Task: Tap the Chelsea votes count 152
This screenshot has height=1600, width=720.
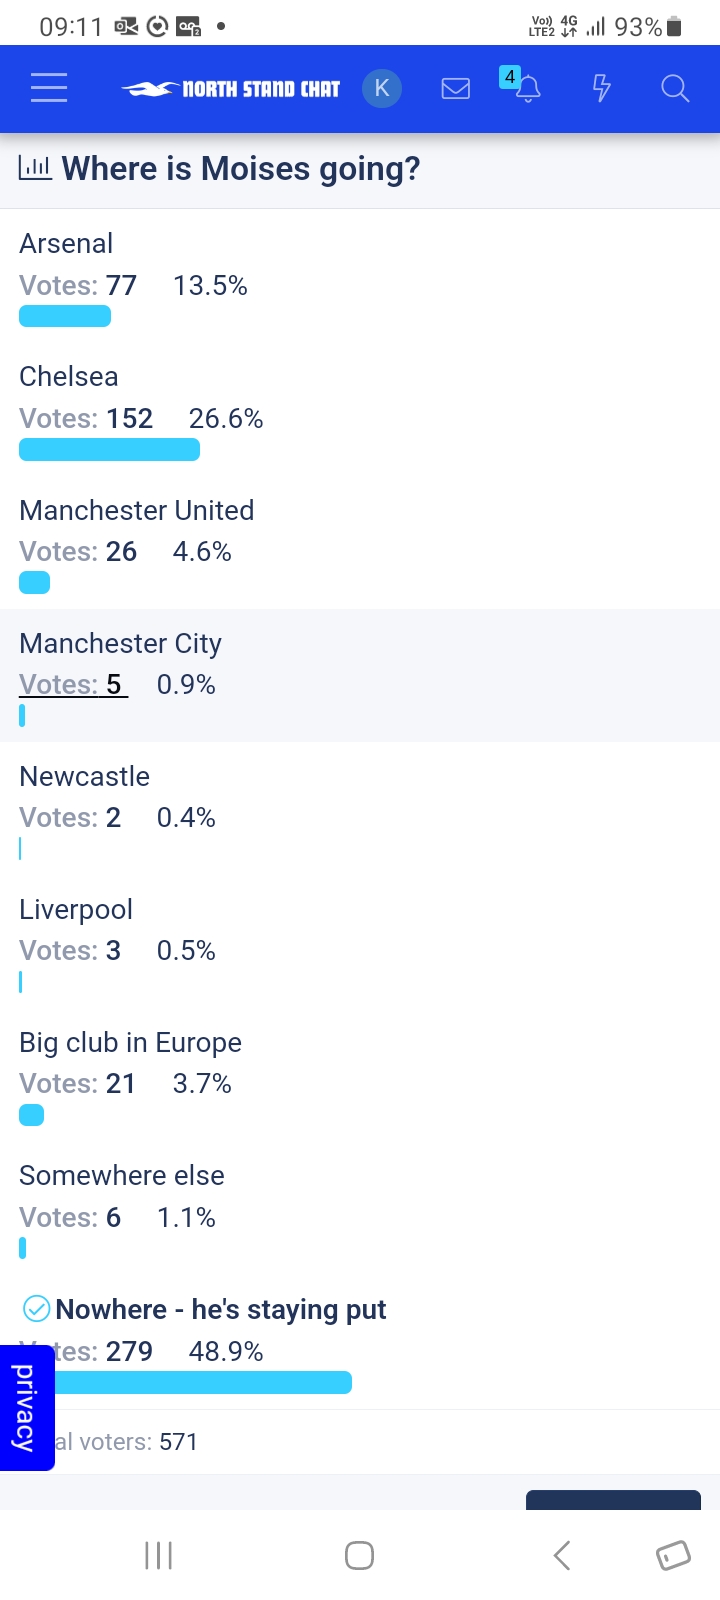Action: coord(130,418)
